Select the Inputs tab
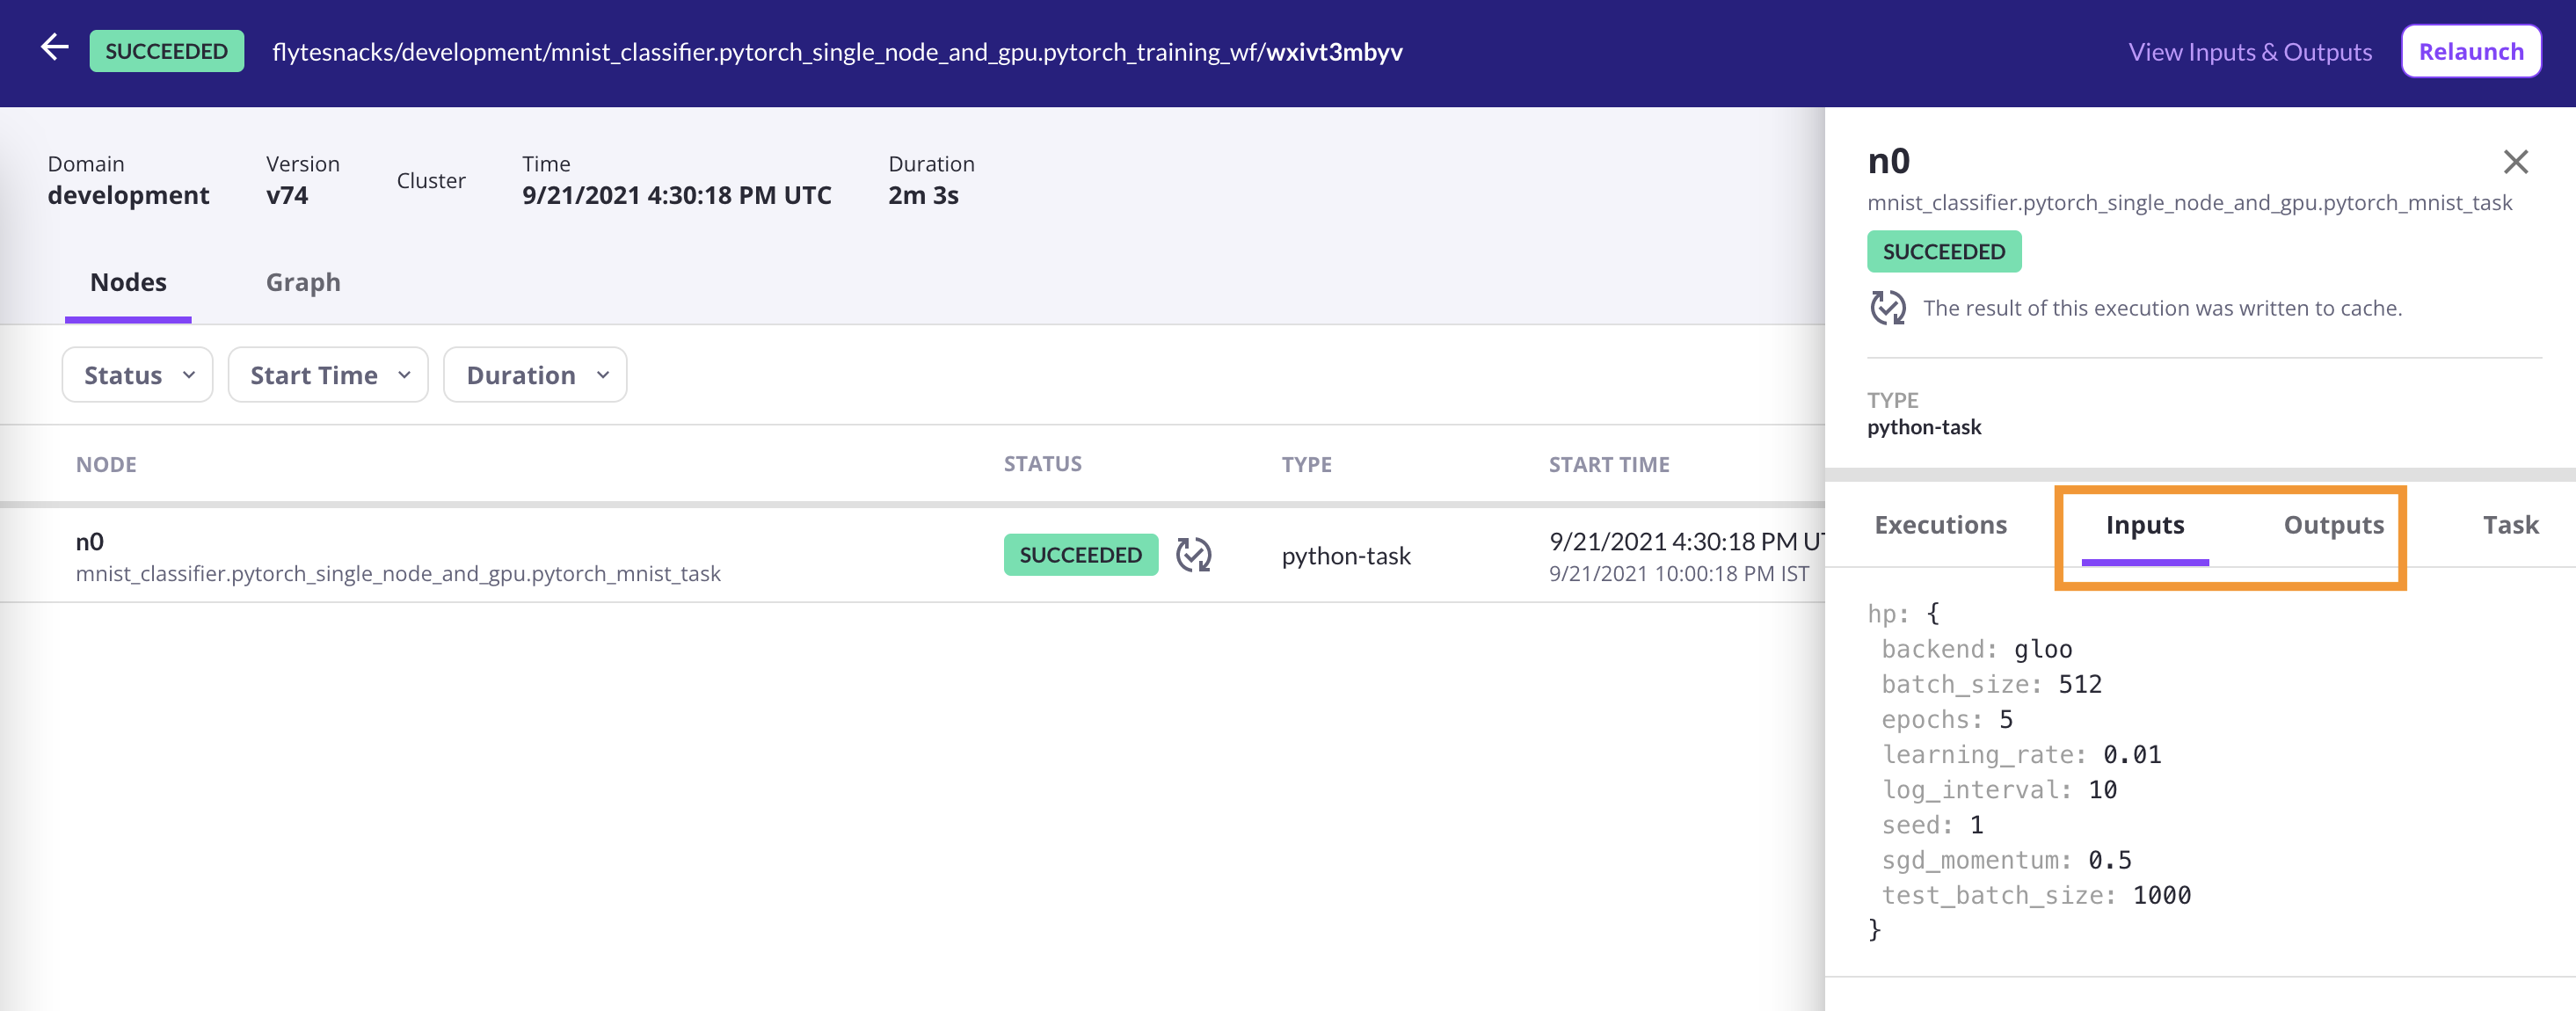2576x1011 pixels. pos(2144,525)
